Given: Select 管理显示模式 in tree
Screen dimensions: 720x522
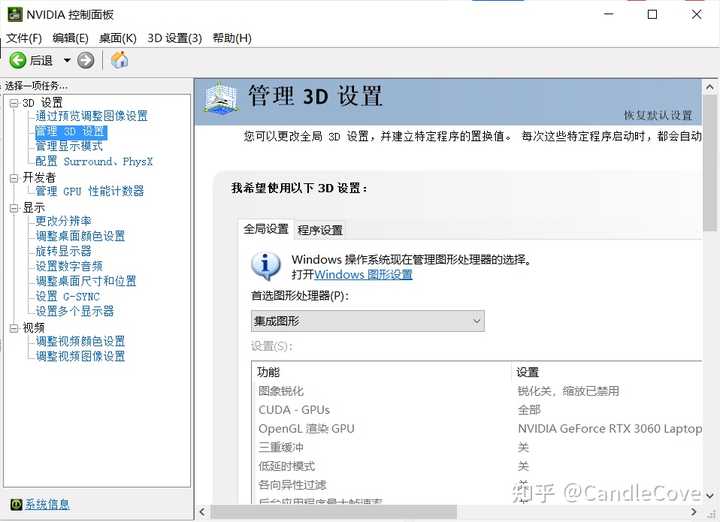Looking at the screenshot, I should [x=69, y=146].
